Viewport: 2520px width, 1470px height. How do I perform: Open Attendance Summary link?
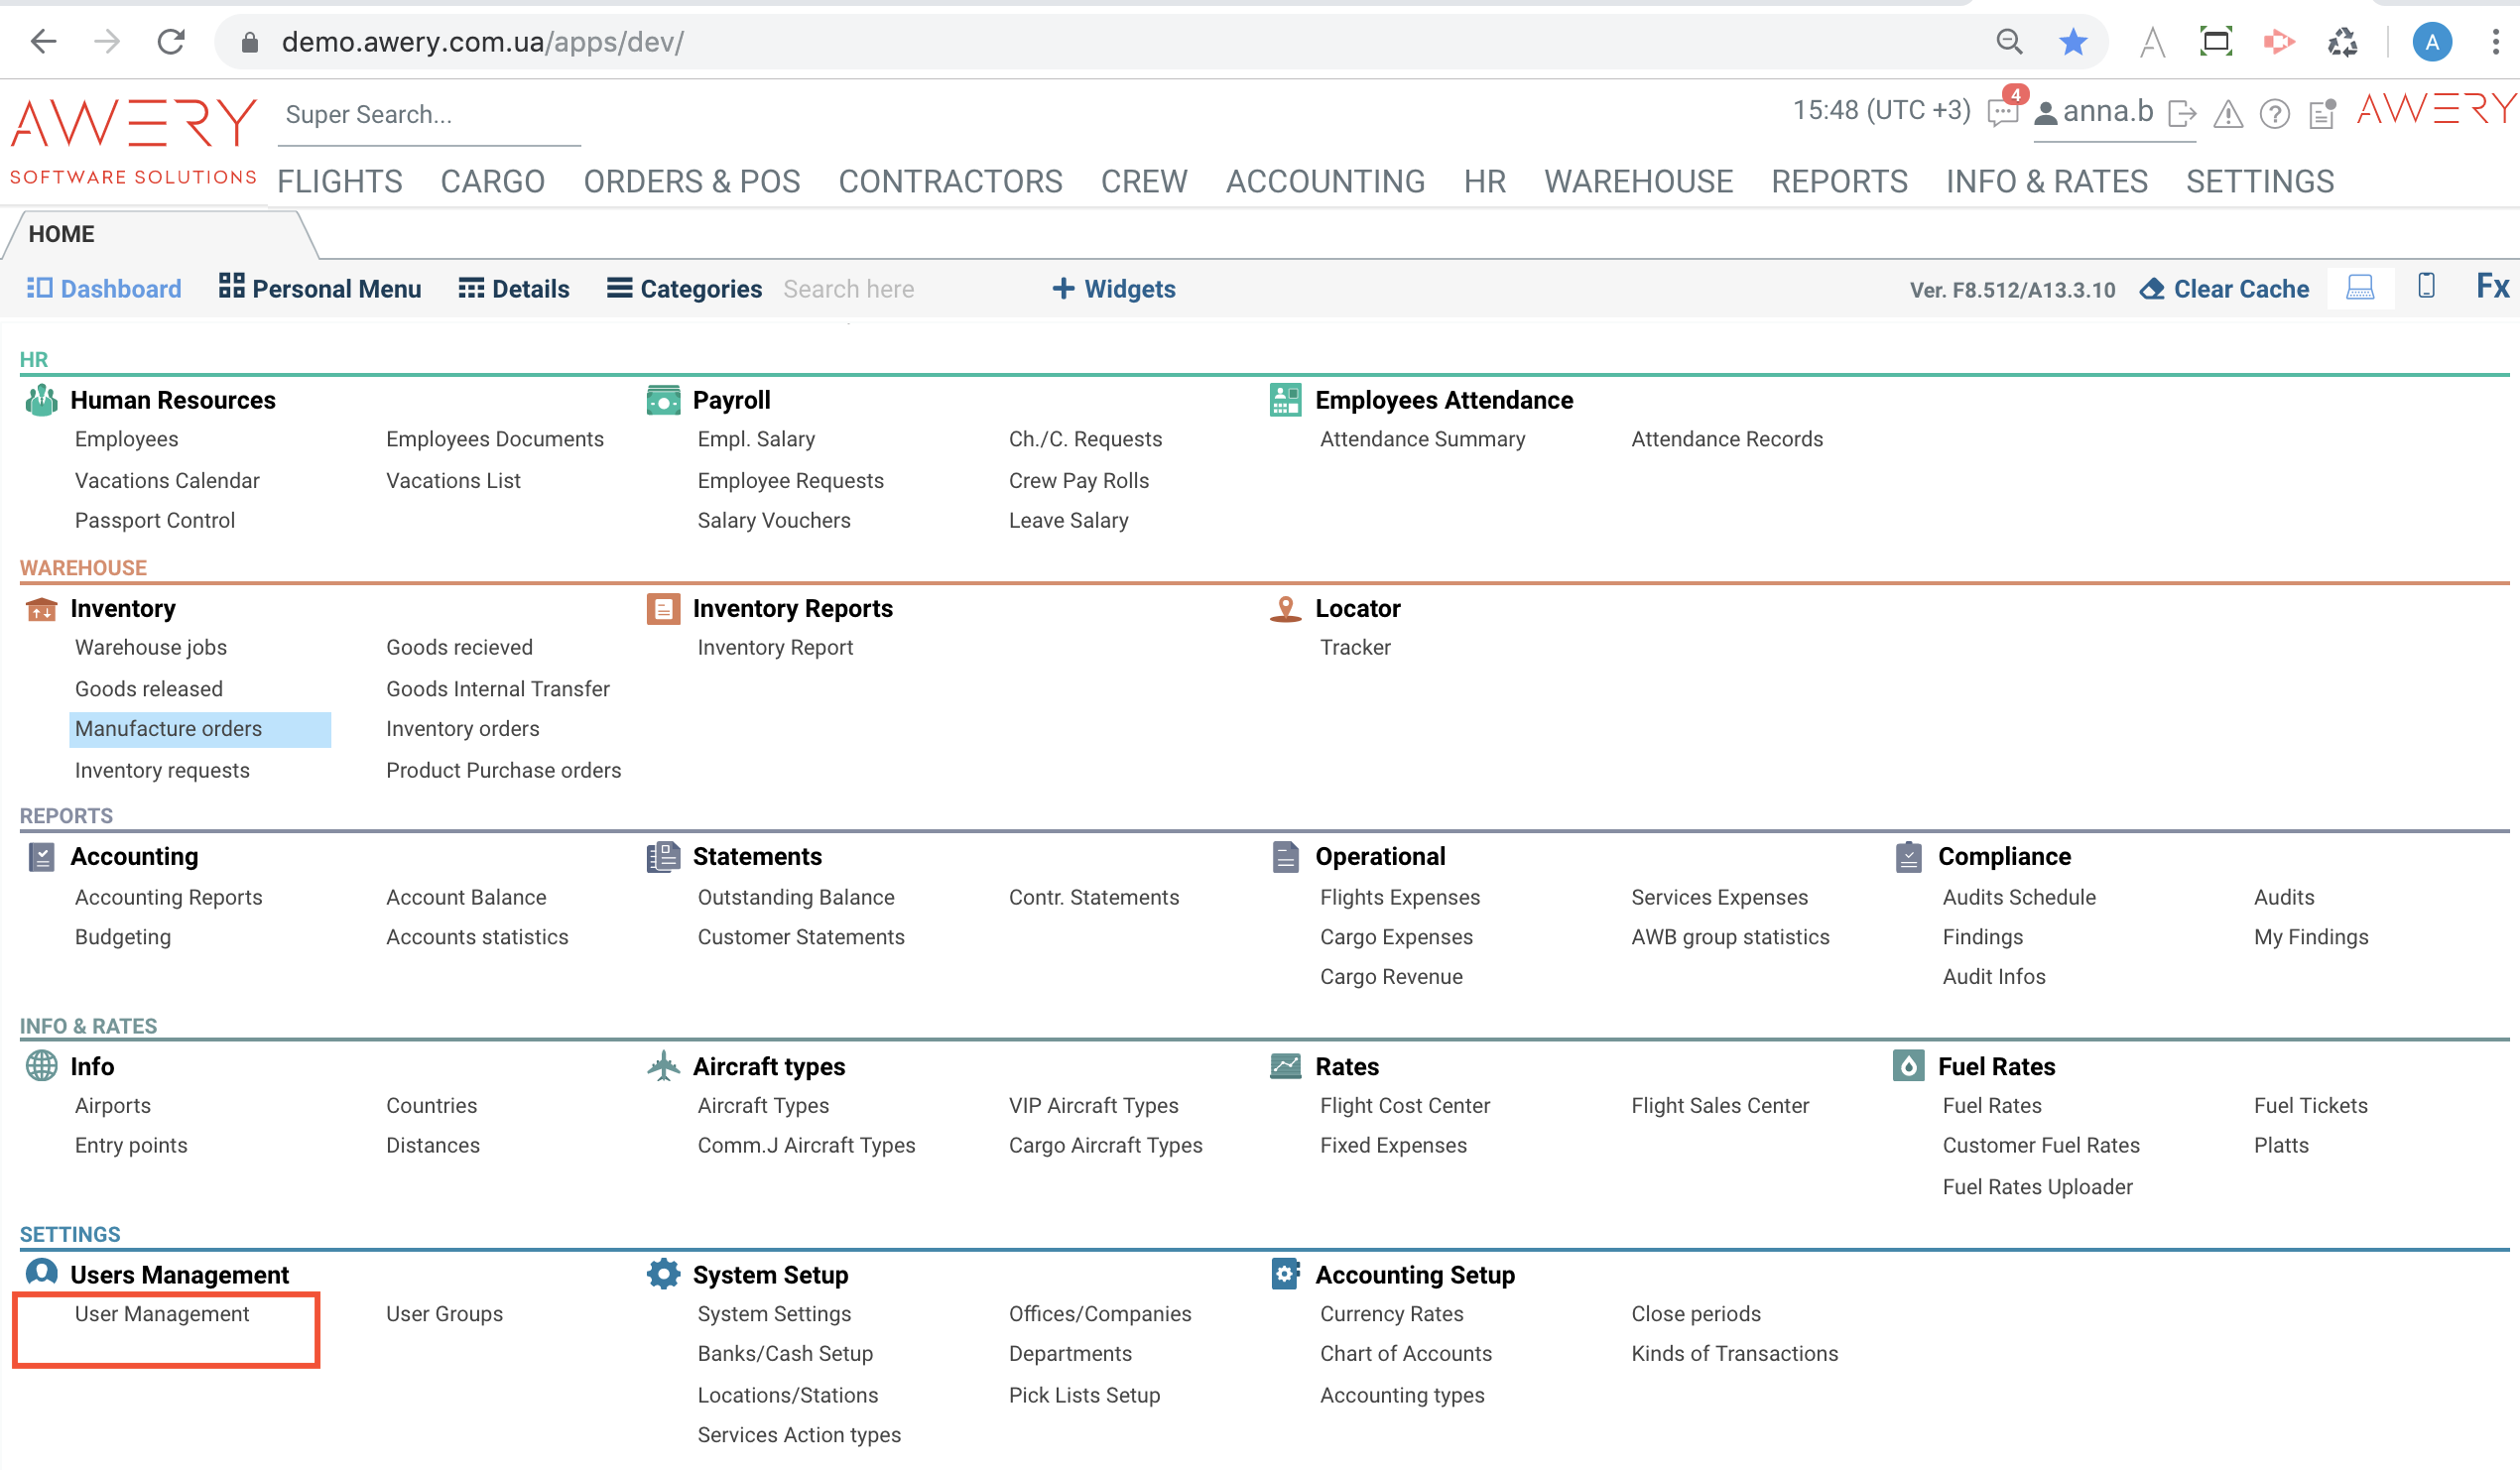point(1422,439)
